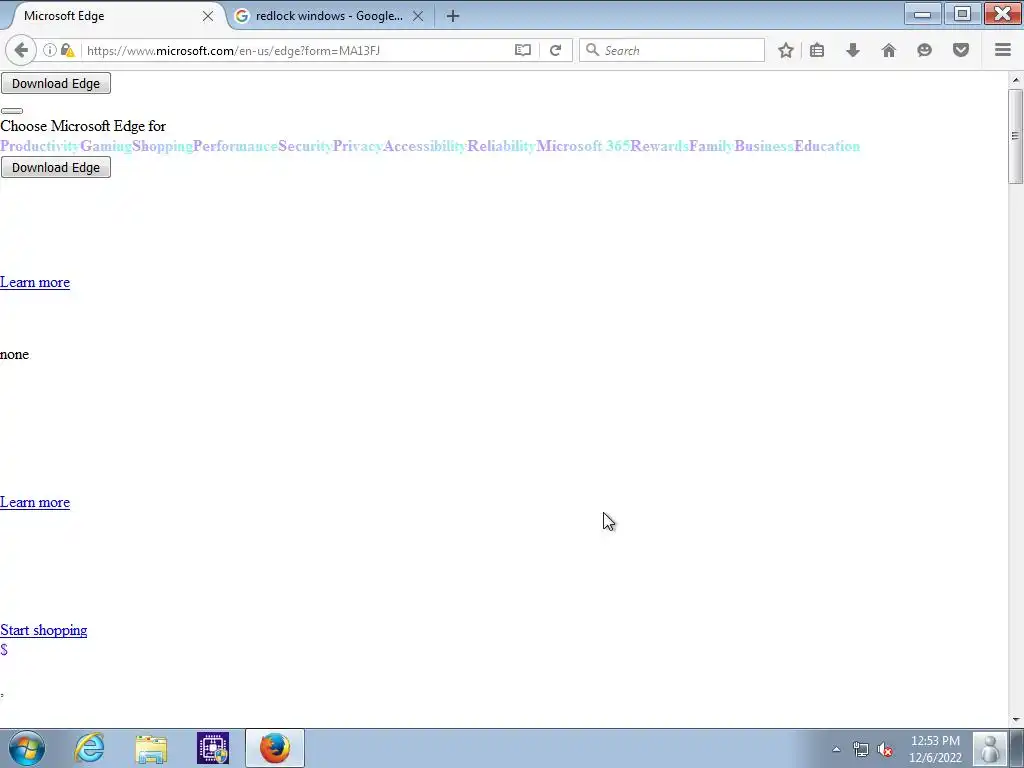
Task: Select the Gaming option
Action: coord(106,146)
